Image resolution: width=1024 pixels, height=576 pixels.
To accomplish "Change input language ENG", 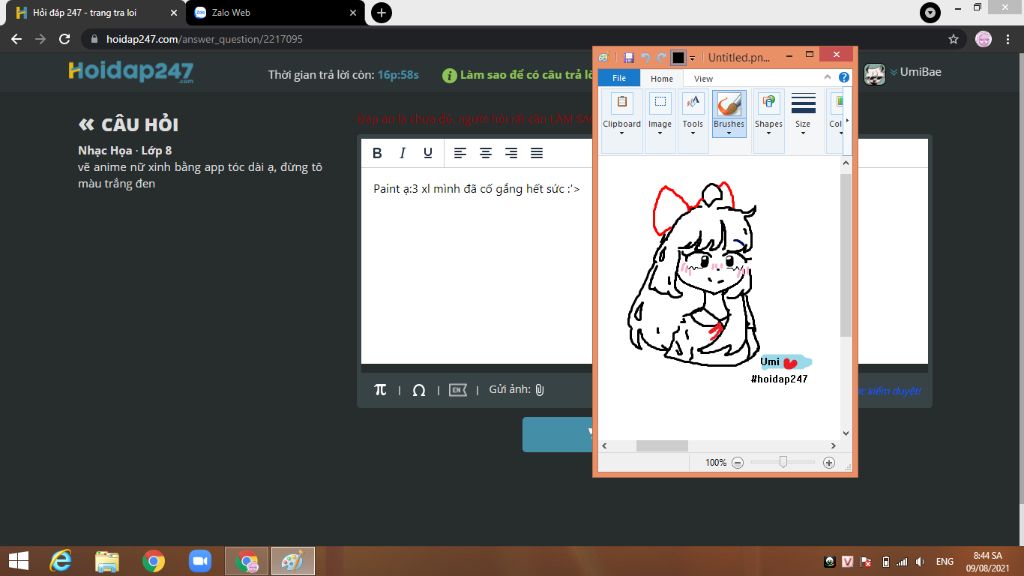I will click(944, 562).
